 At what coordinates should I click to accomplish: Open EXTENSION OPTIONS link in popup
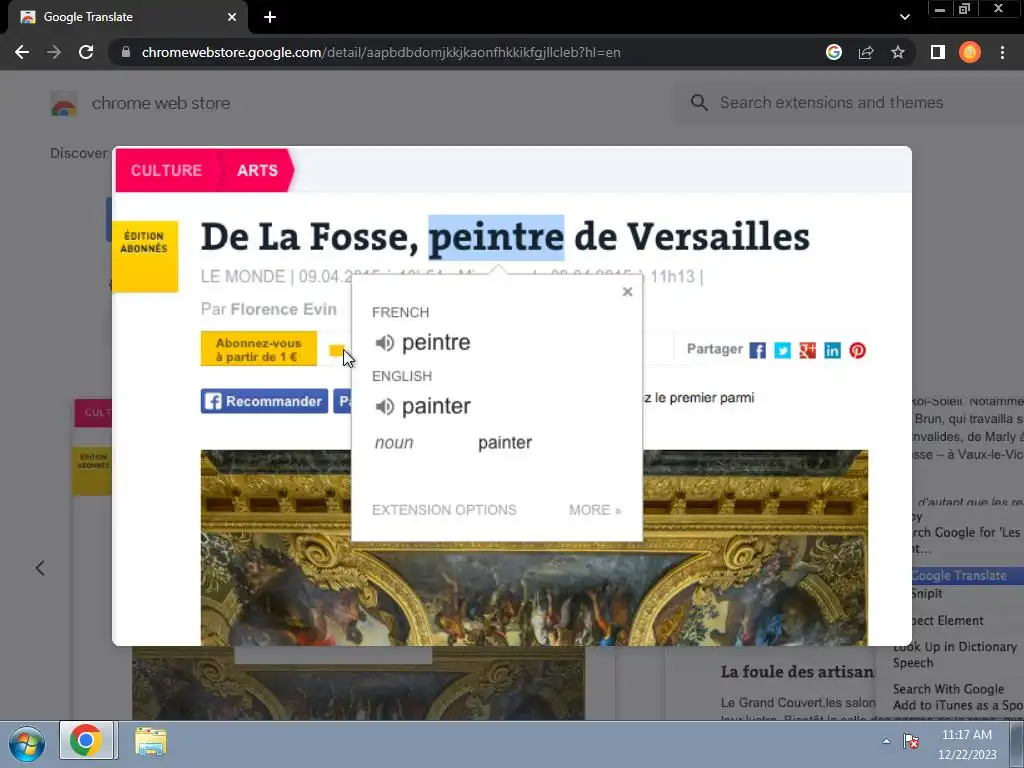[x=444, y=509]
